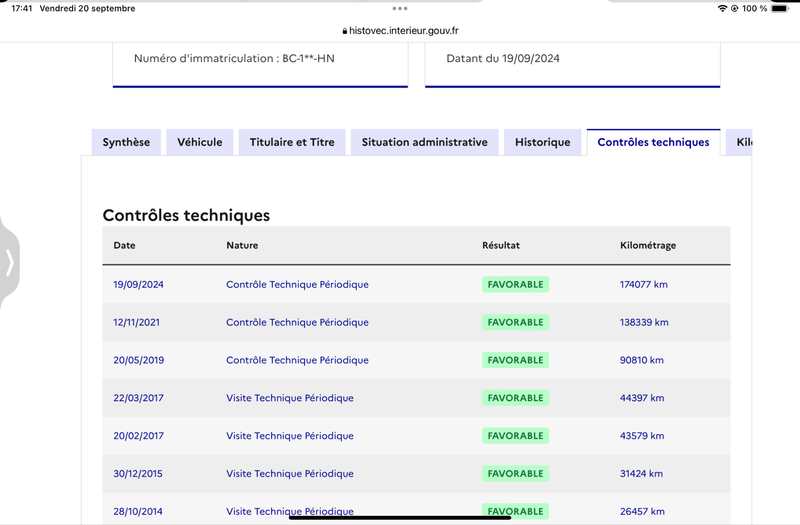Tap the 174077 km mileage value

tap(644, 285)
